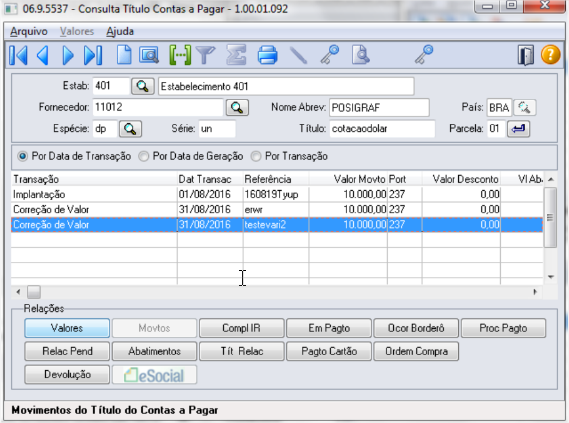Click the Título input field
The image size is (569, 423).
382,129
